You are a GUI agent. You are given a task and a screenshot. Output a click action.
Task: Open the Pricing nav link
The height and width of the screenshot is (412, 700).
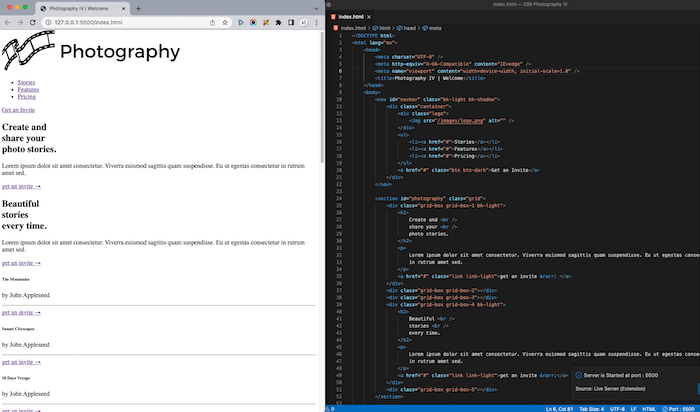coord(27,97)
